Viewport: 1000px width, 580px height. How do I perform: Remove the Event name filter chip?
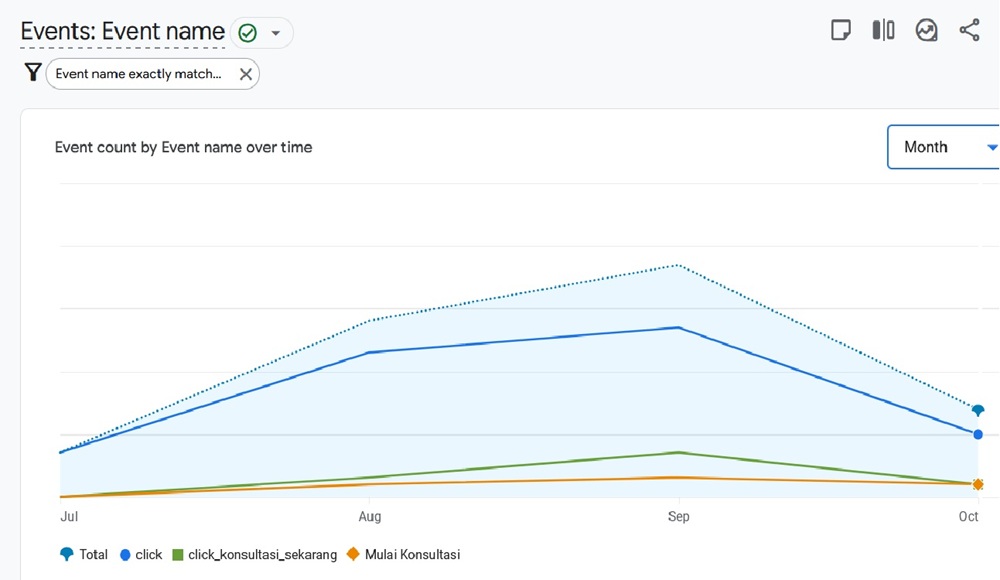point(245,74)
